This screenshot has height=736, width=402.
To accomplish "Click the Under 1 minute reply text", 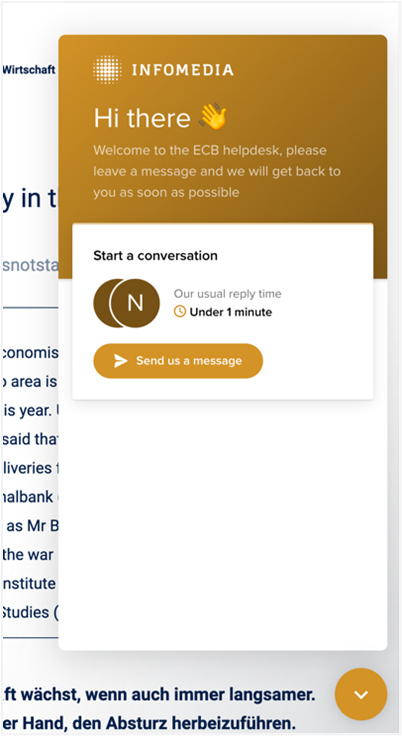I will 231,312.
